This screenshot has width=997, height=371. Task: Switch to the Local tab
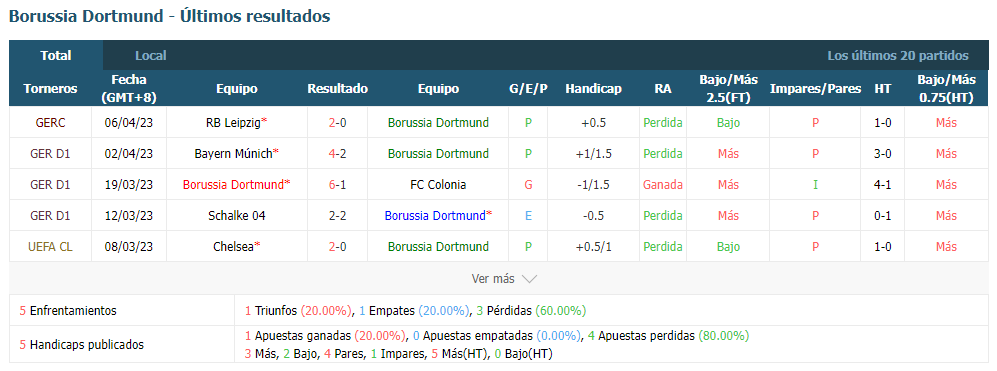151,55
